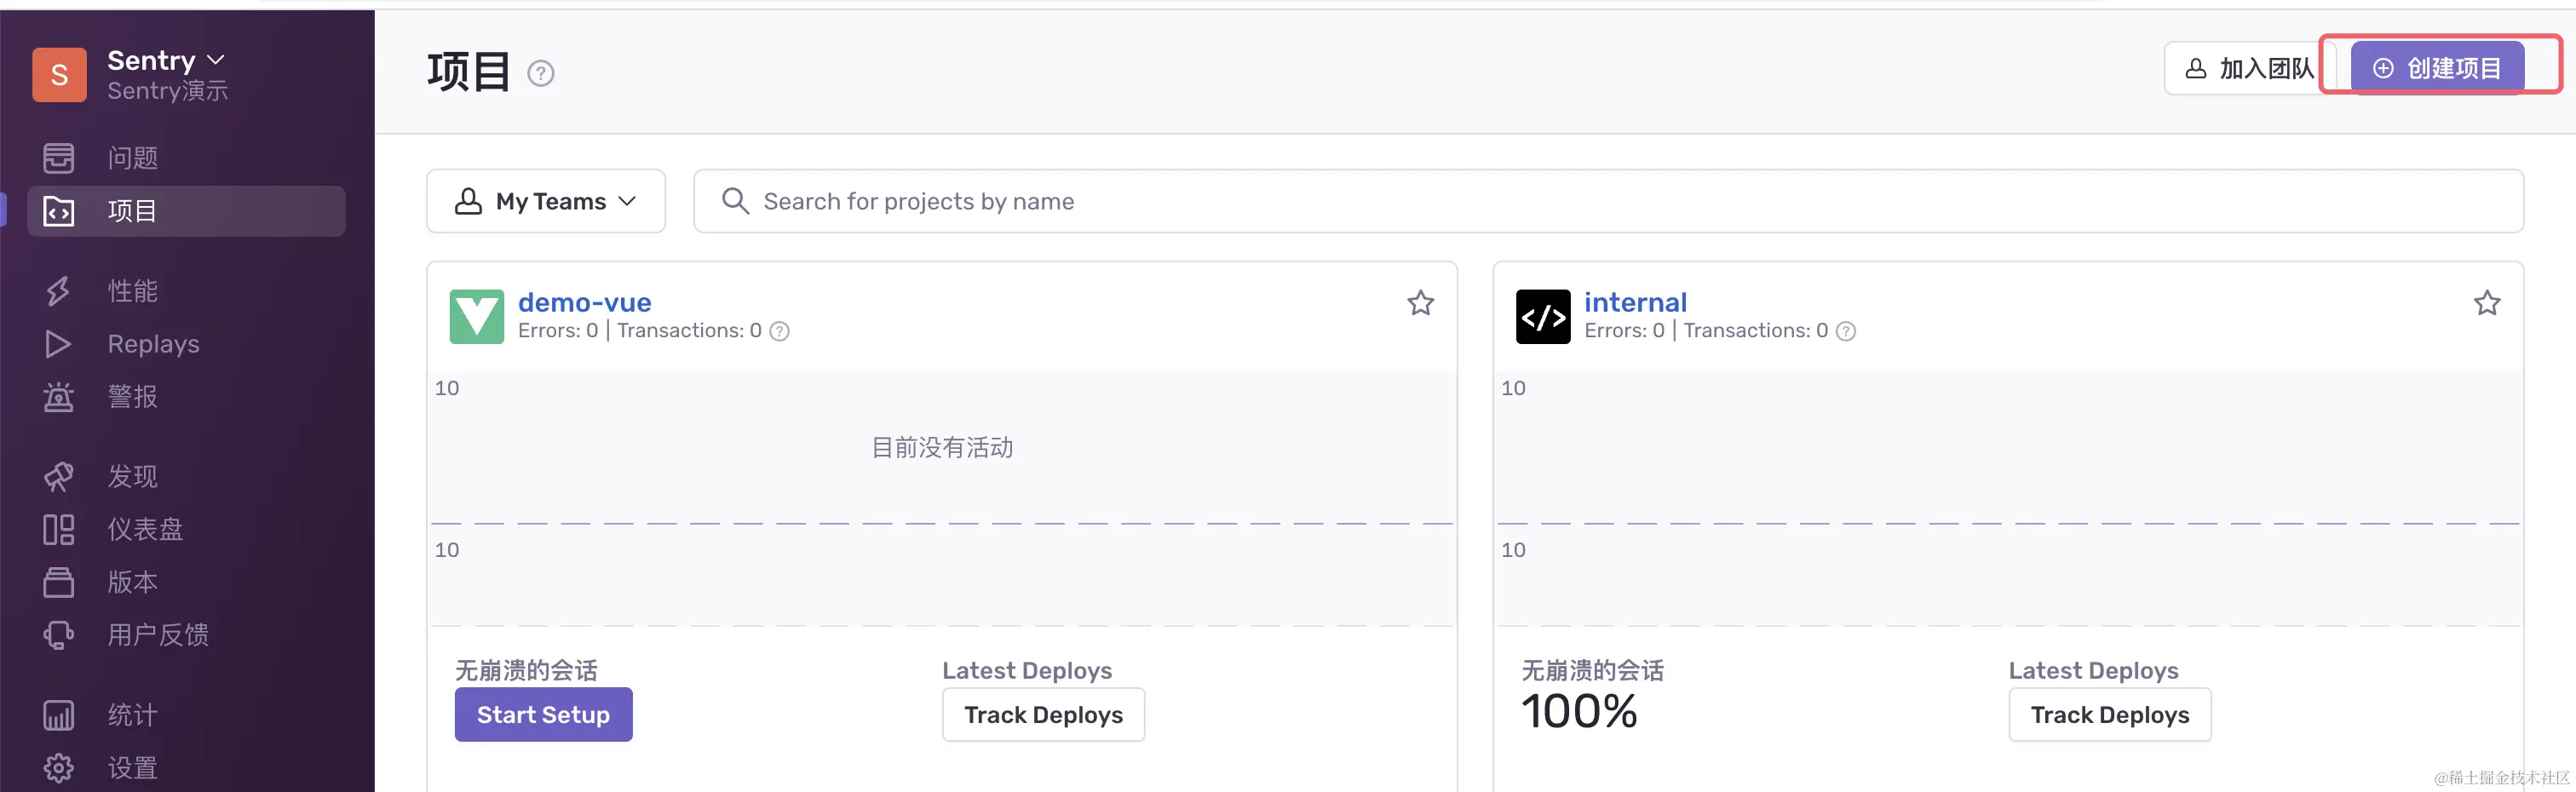Viewport: 2576px width, 792px height.
Task: Click the Sentry organization avatar
Action: (59, 75)
